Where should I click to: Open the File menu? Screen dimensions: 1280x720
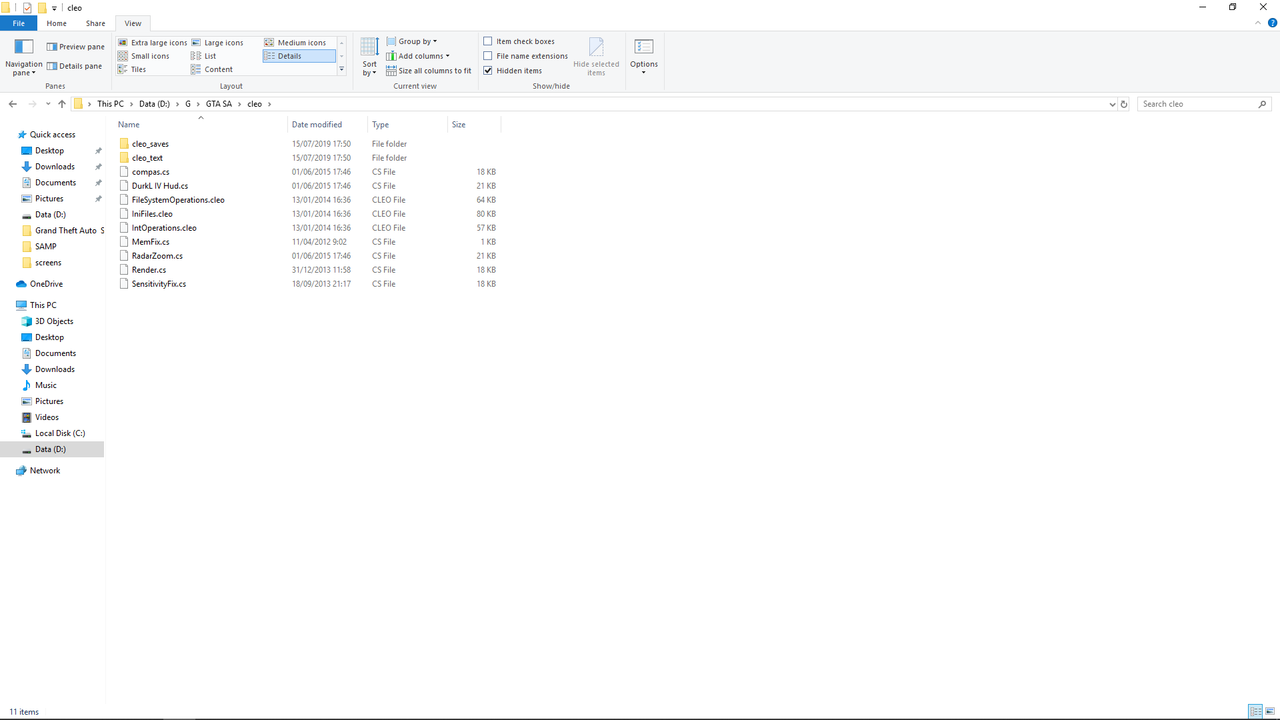point(19,23)
